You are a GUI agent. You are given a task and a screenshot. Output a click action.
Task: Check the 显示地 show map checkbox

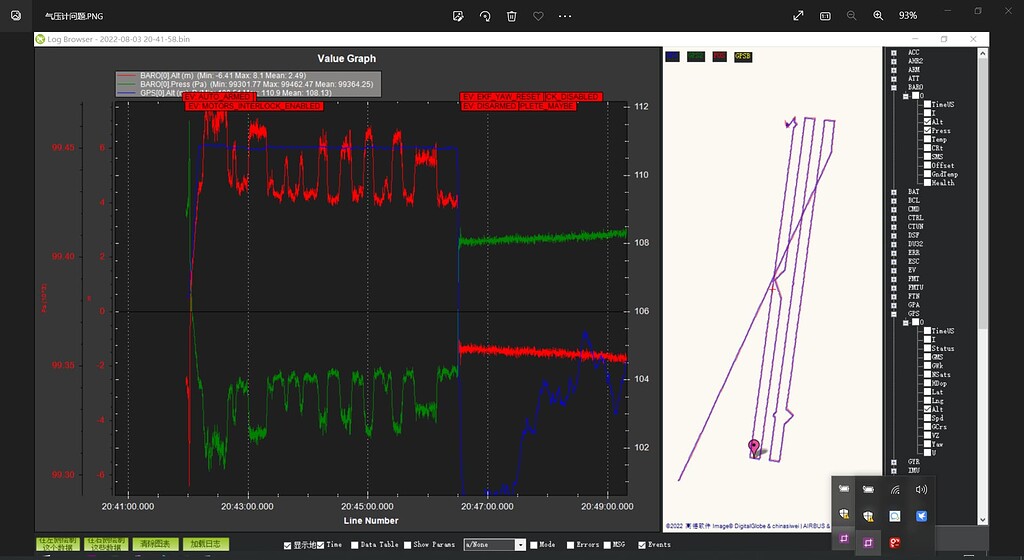(x=287, y=545)
